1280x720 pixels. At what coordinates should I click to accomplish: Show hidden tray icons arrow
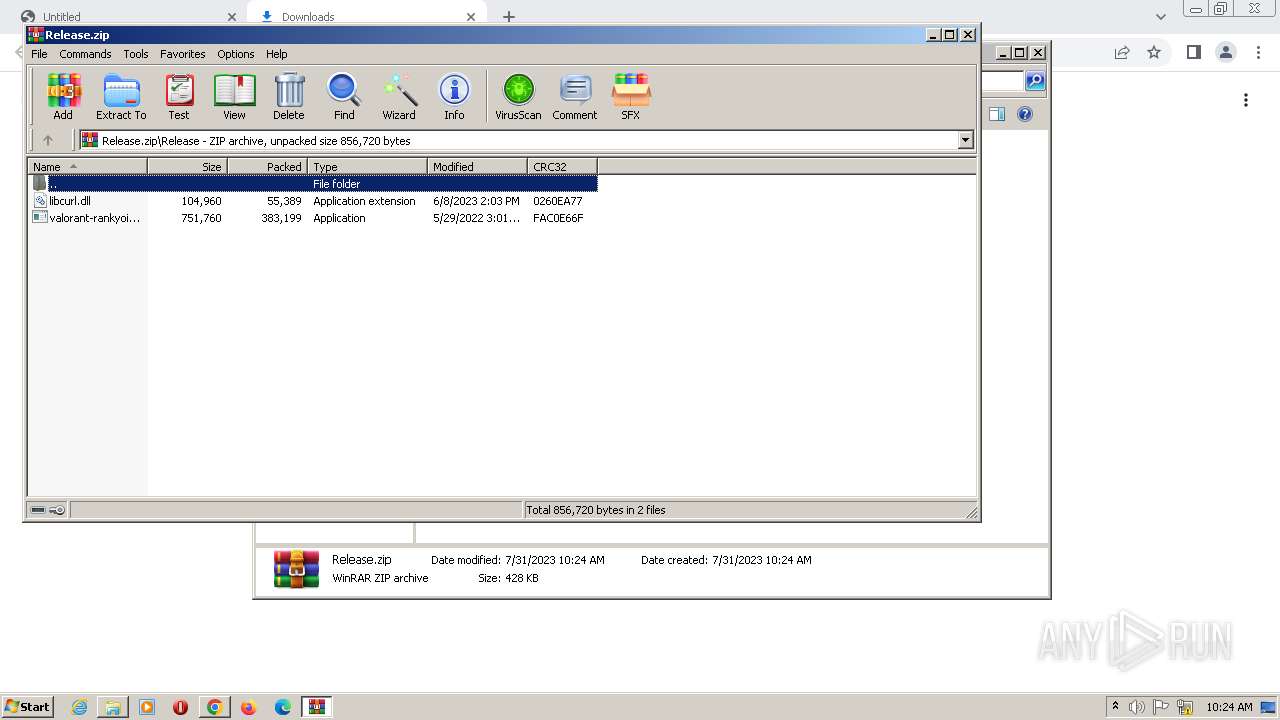[1115, 707]
